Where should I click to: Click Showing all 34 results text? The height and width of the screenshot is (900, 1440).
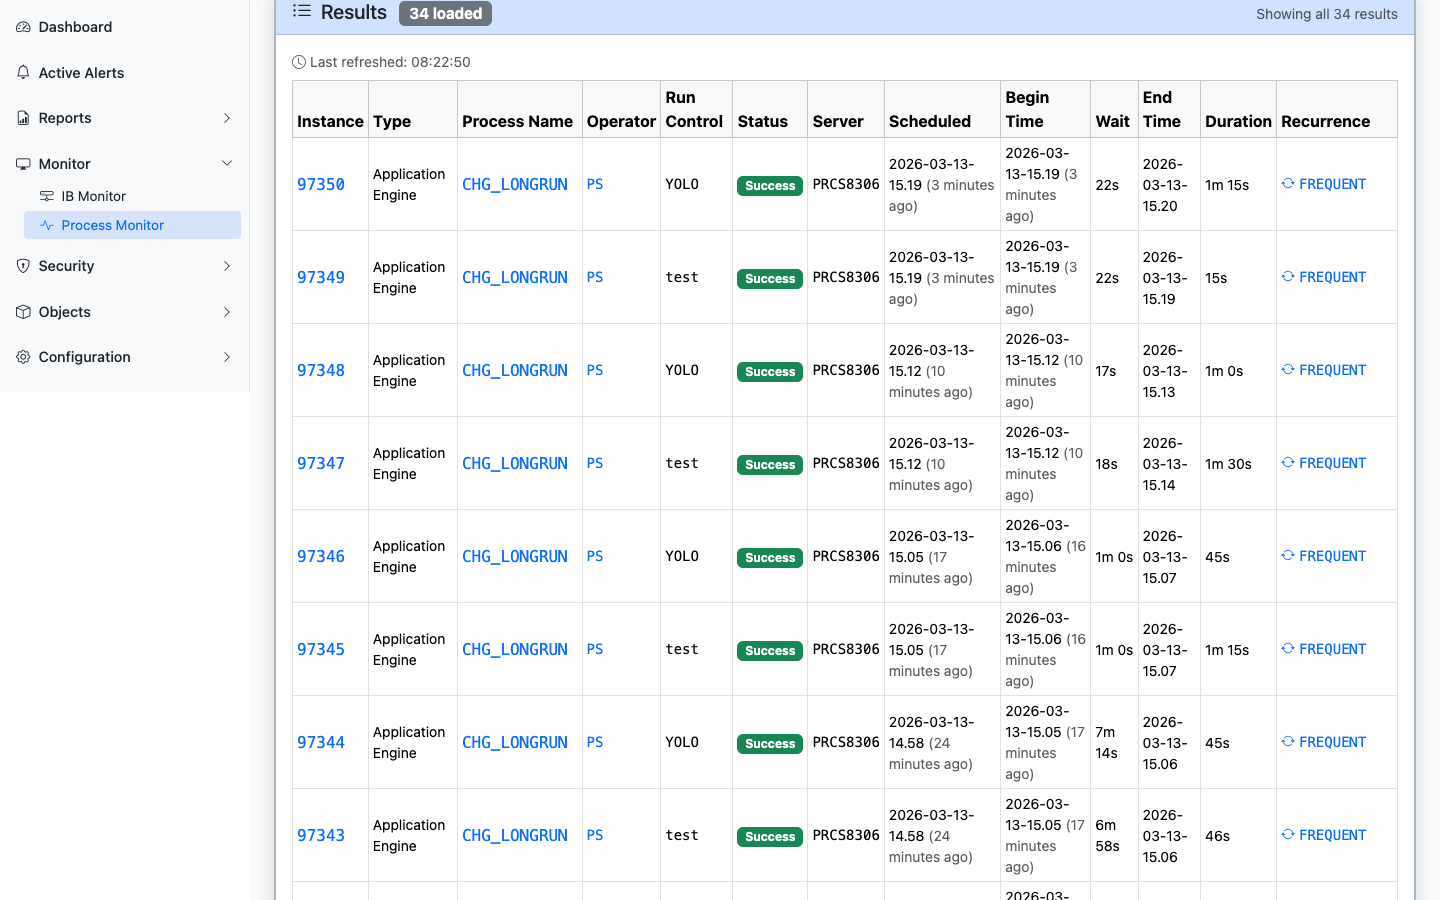pyautogui.click(x=1327, y=14)
